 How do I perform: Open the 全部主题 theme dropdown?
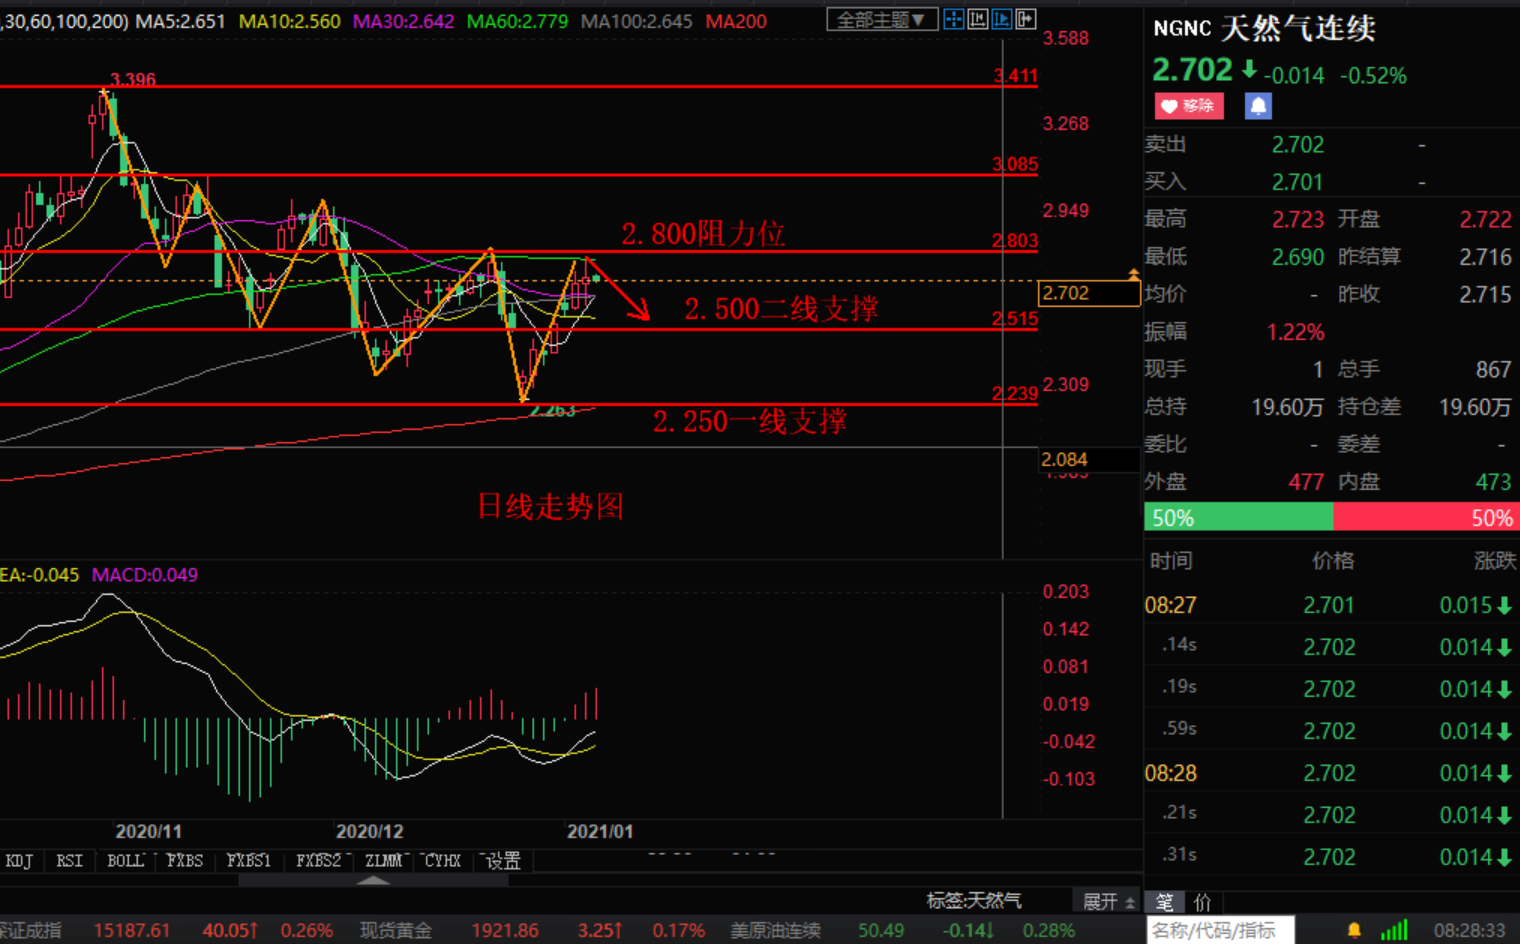(x=882, y=18)
